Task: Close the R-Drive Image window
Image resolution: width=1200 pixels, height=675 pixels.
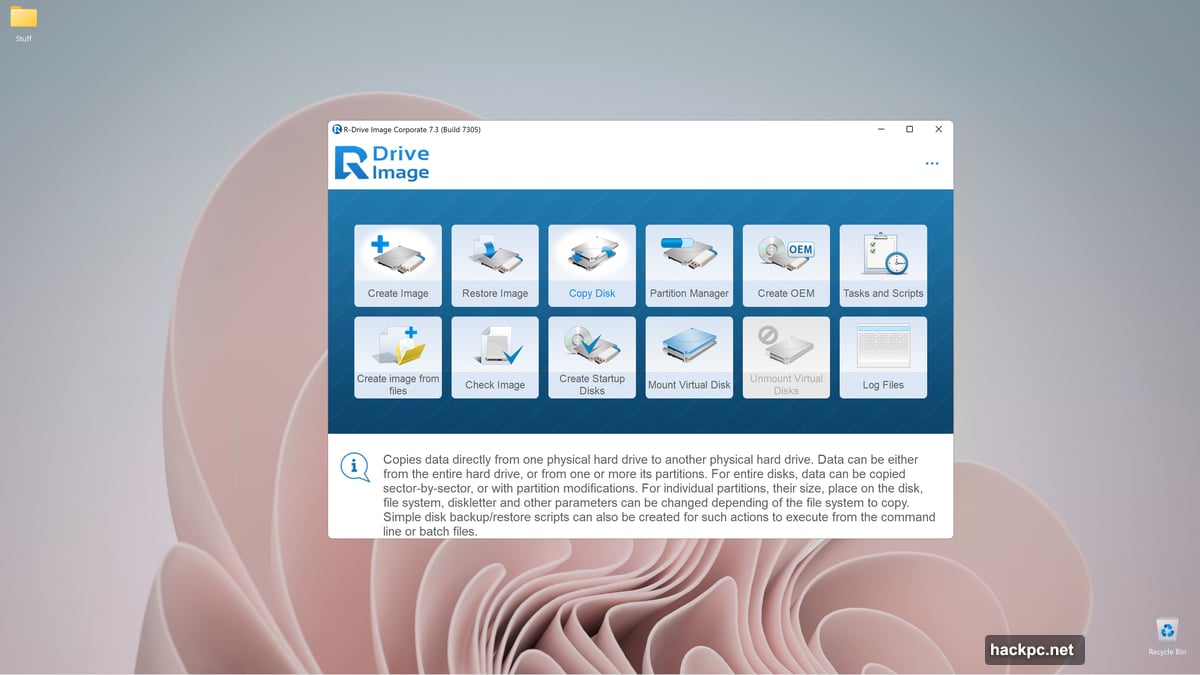Action: tap(938, 129)
